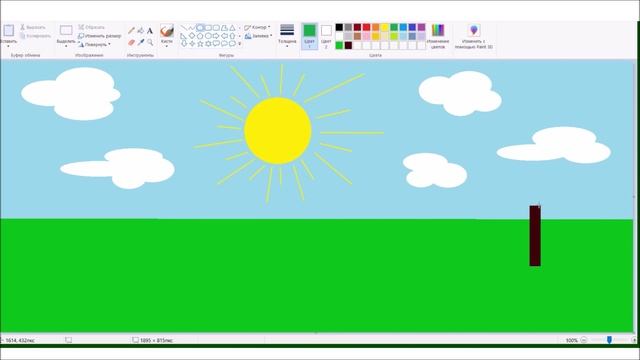The width and height of the screenshot is (640, 360).
Task: Choose the straight Line shape
Action: point(184,28)
